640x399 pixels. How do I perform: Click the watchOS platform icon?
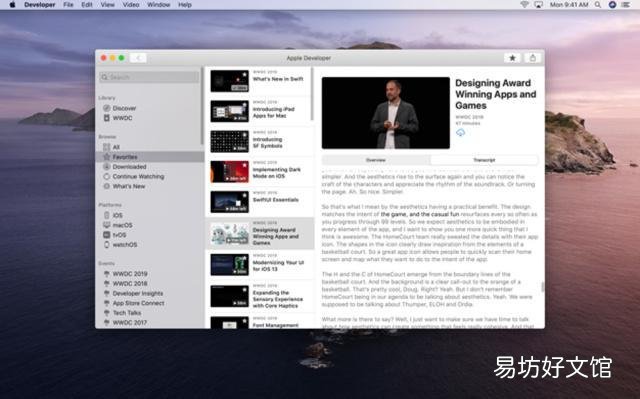click(x=107, y=244)
